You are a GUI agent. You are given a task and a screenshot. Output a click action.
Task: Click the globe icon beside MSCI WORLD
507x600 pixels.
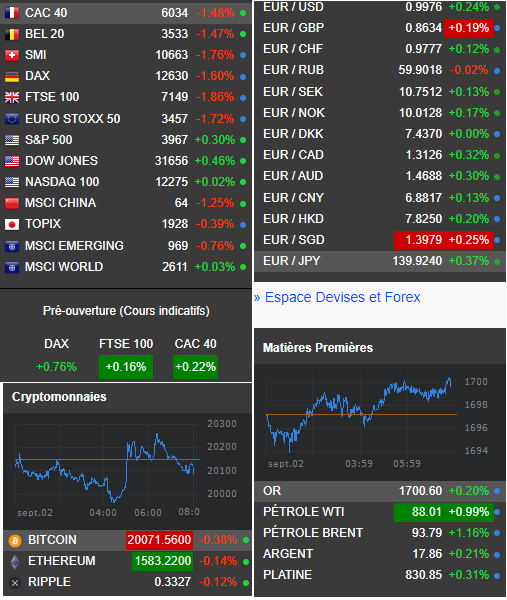12,267
